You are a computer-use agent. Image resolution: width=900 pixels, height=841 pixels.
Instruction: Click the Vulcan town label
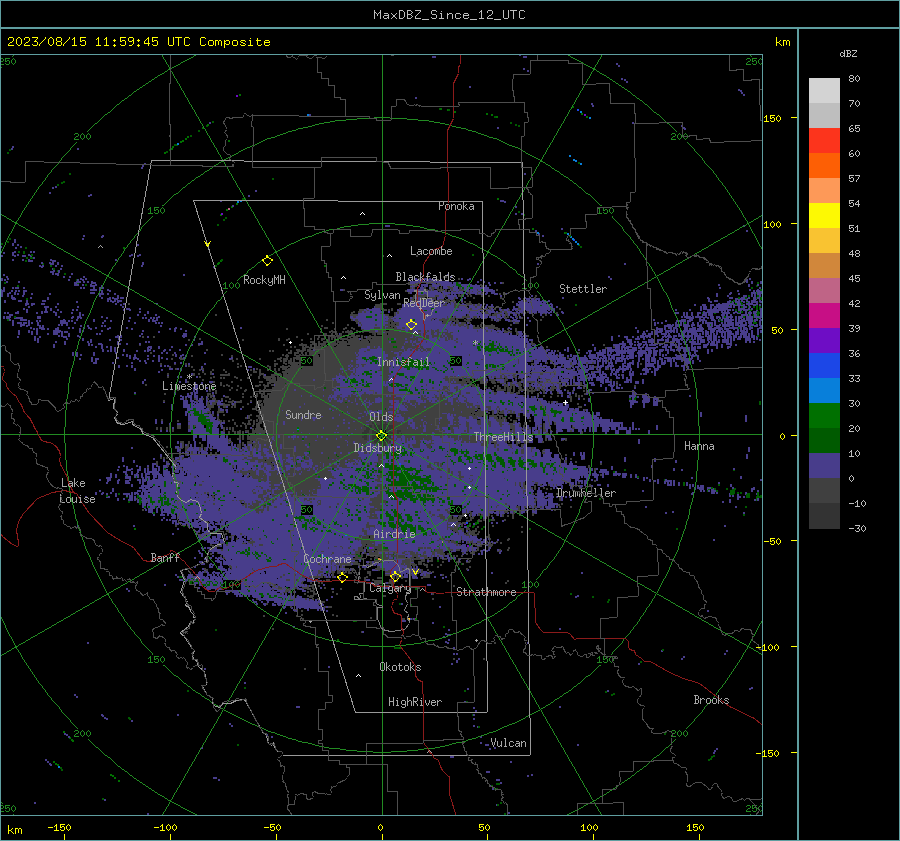click(508, 743)
